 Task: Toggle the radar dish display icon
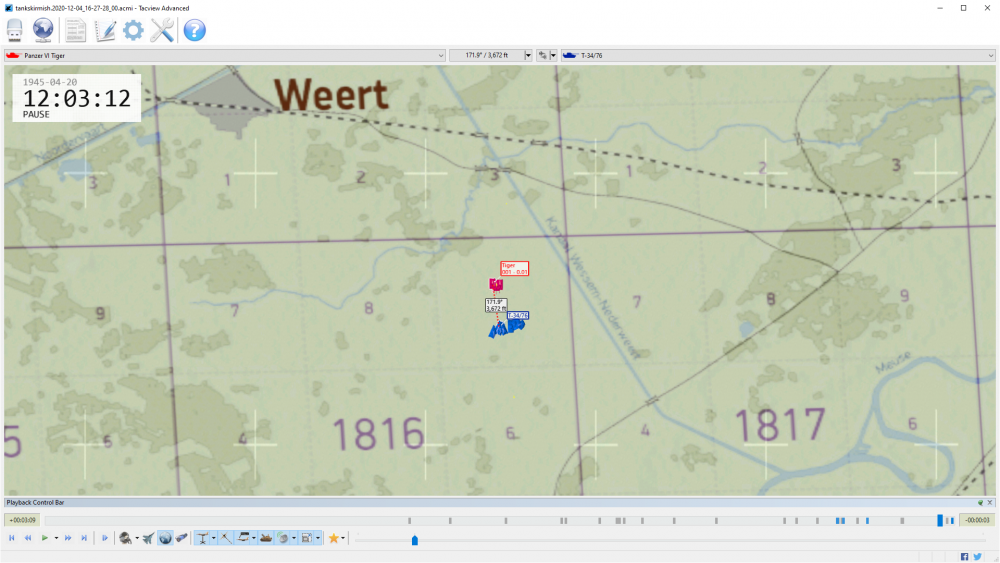283,538
